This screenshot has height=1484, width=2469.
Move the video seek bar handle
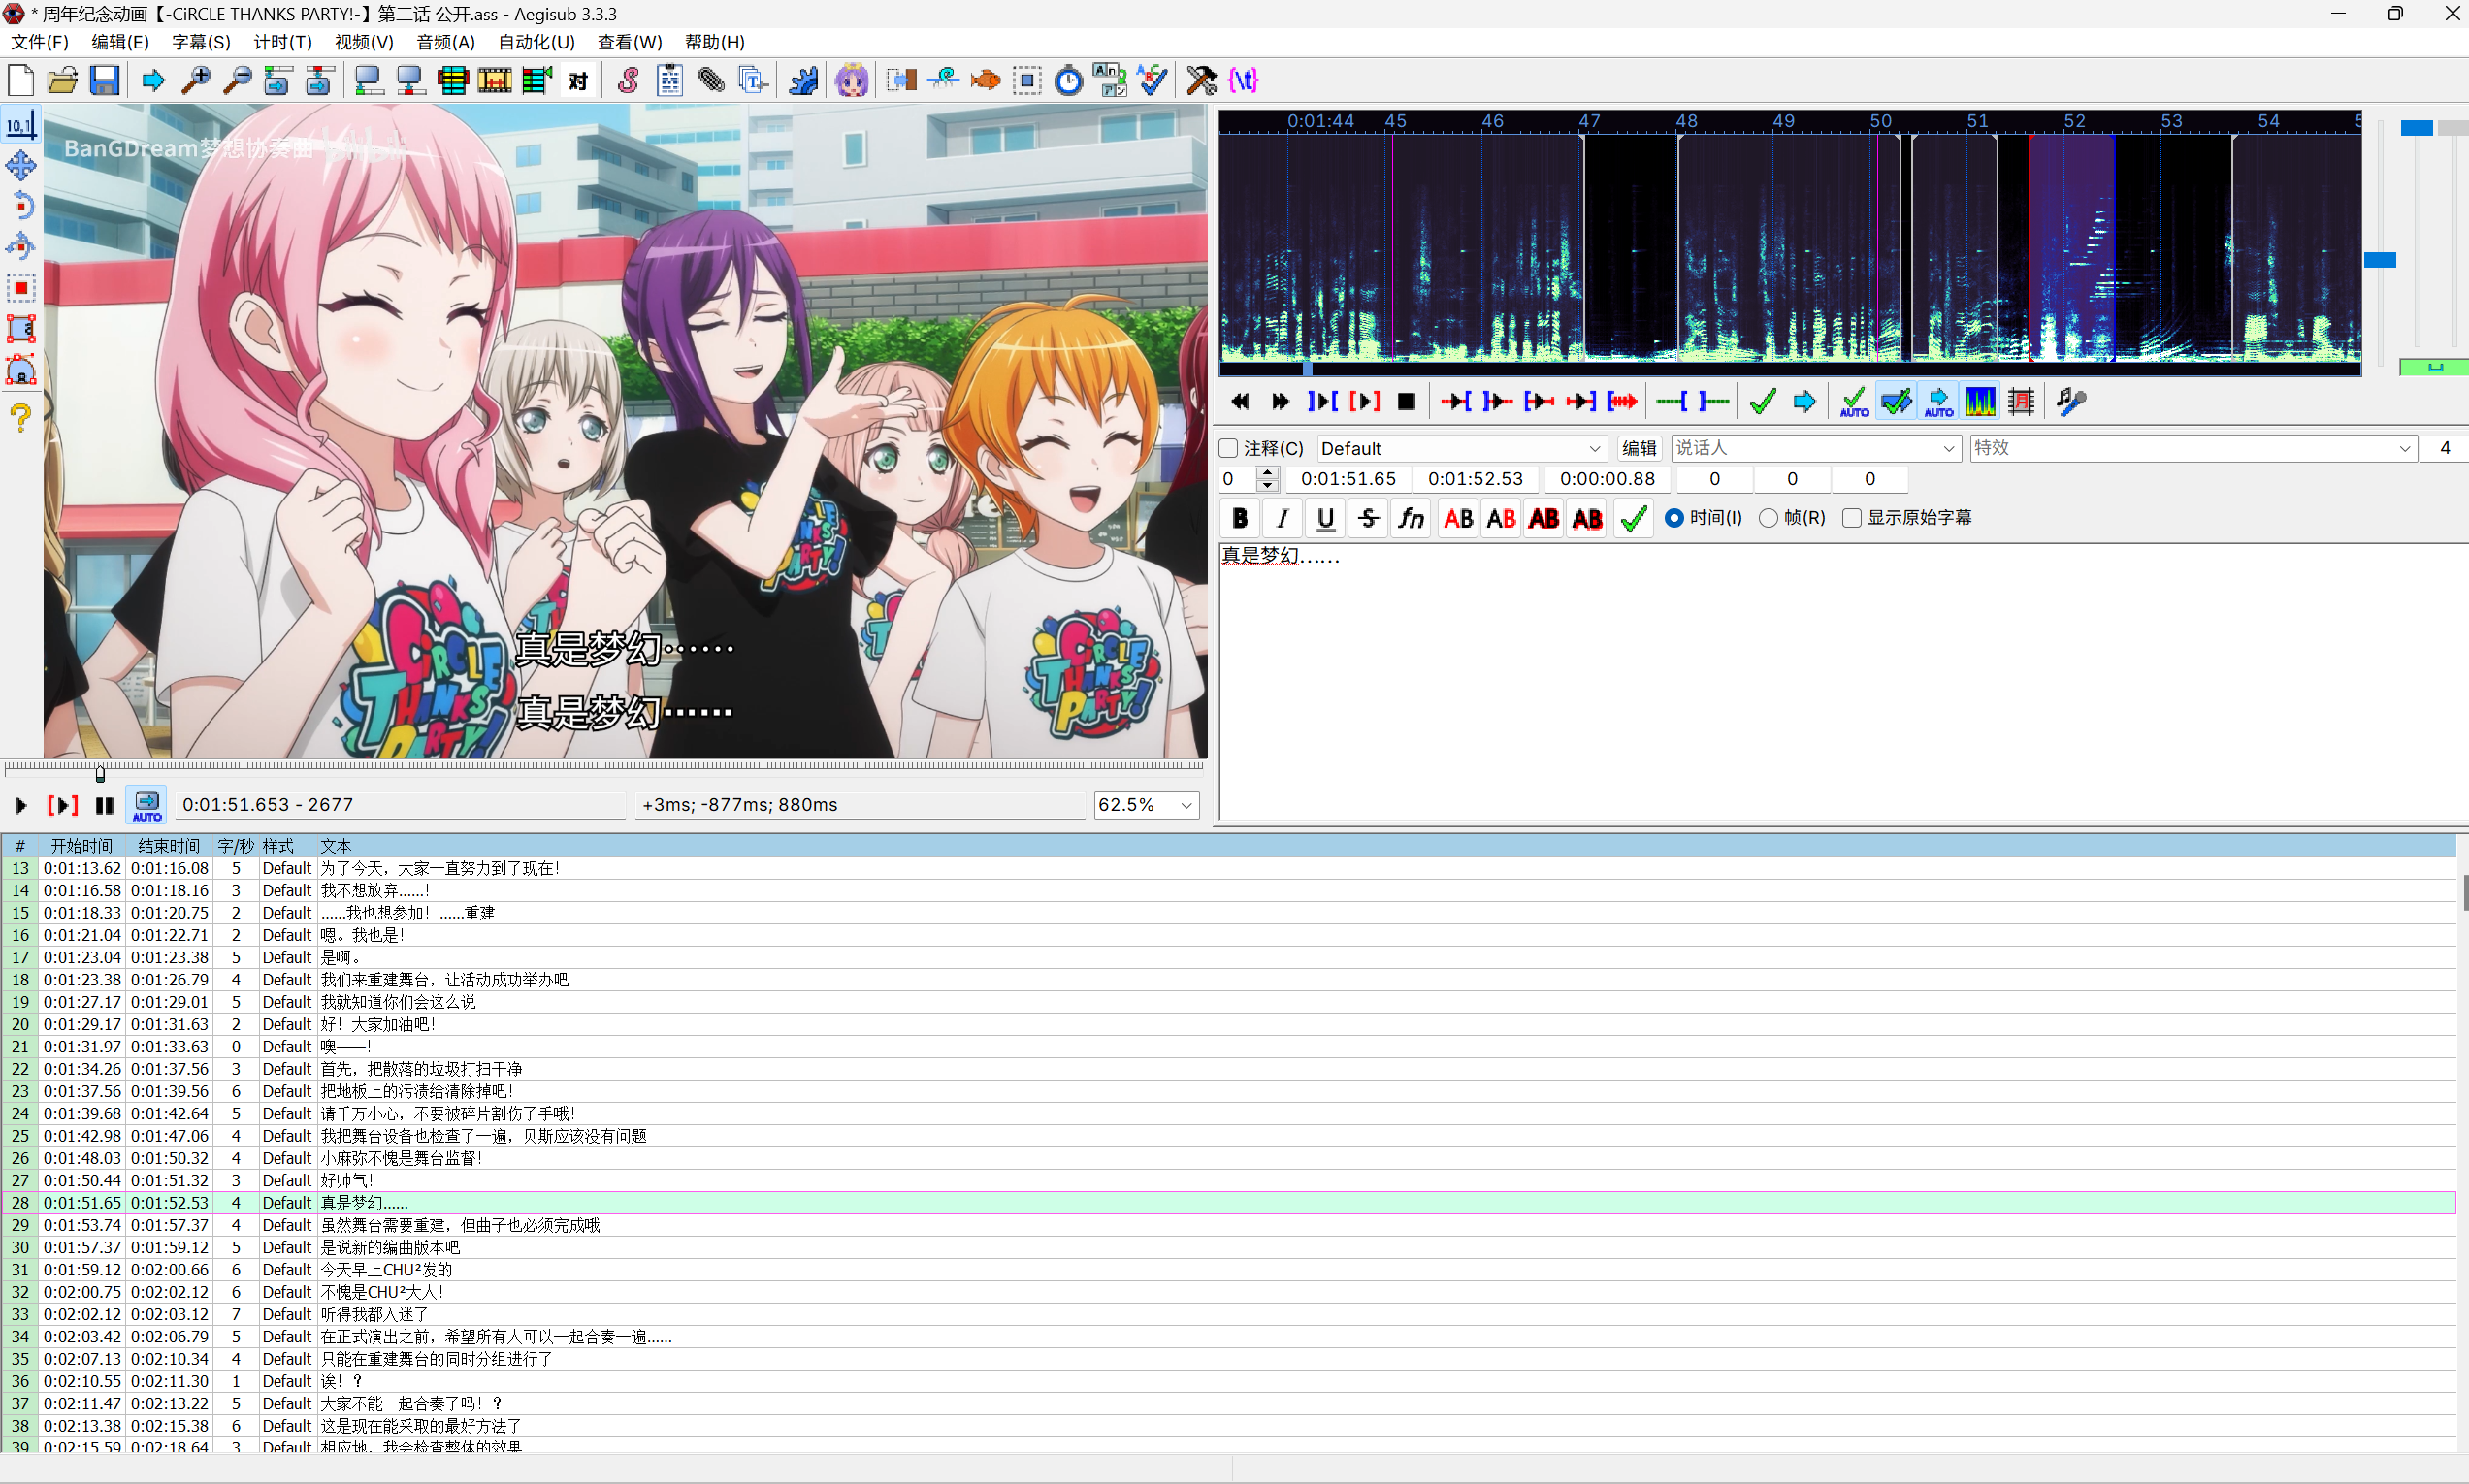tap(100, 773)
